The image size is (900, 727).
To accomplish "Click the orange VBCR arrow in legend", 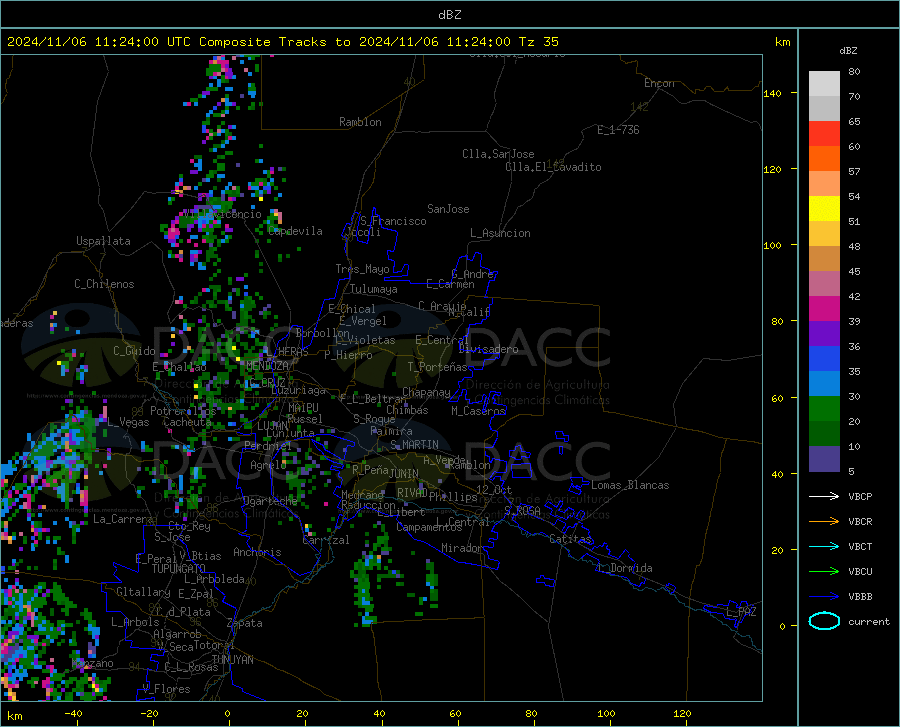I will 824,522.
